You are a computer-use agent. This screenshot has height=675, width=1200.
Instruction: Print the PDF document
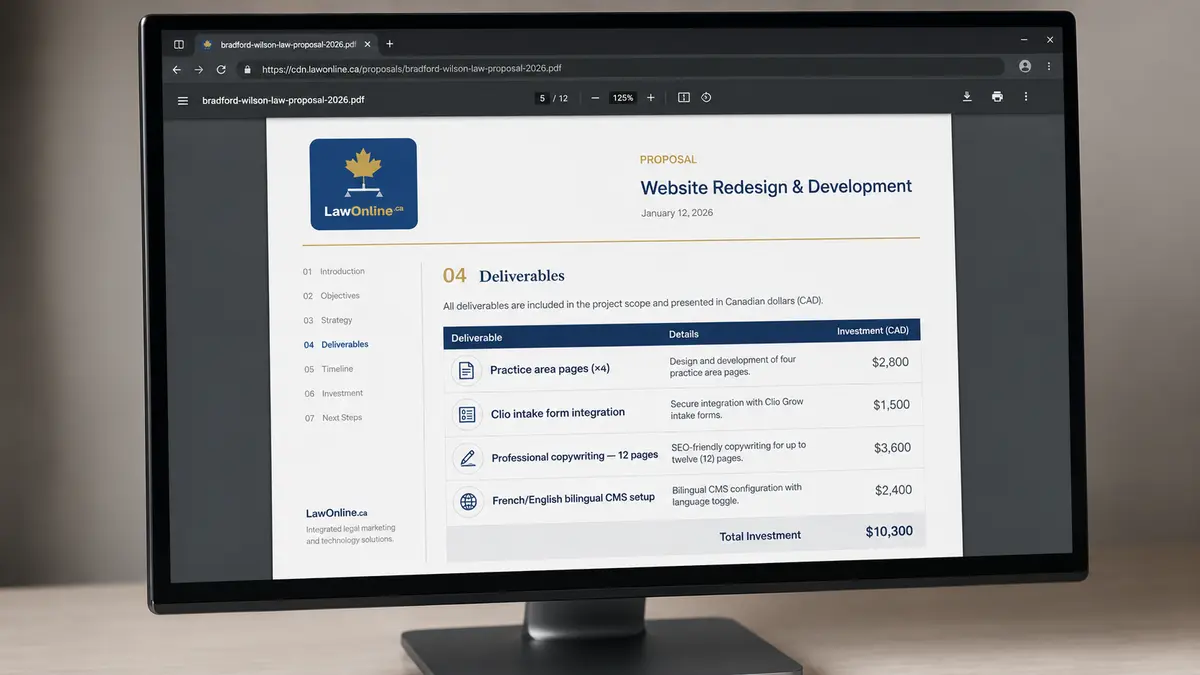point(997,97)
